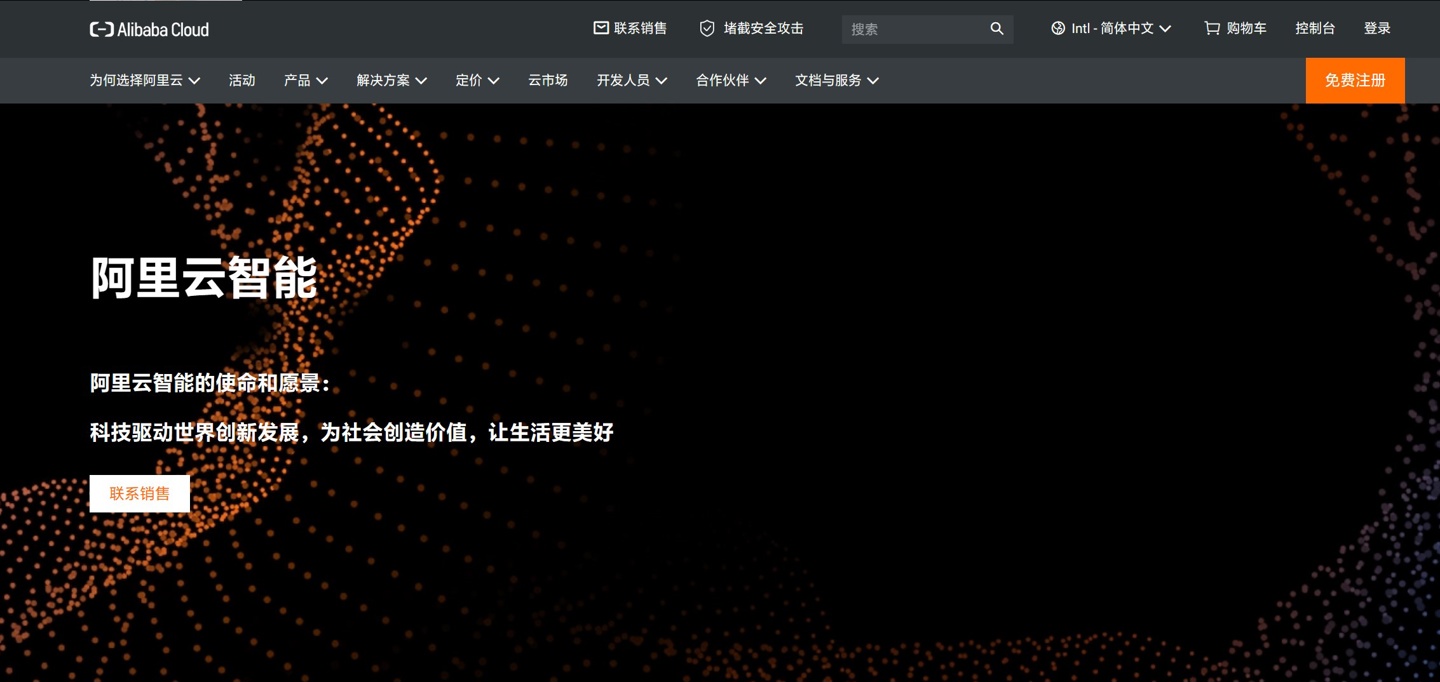
Task: Expand the 合作伙伴 partners menu
Action: pyautogui.click(x=731, y=80)
